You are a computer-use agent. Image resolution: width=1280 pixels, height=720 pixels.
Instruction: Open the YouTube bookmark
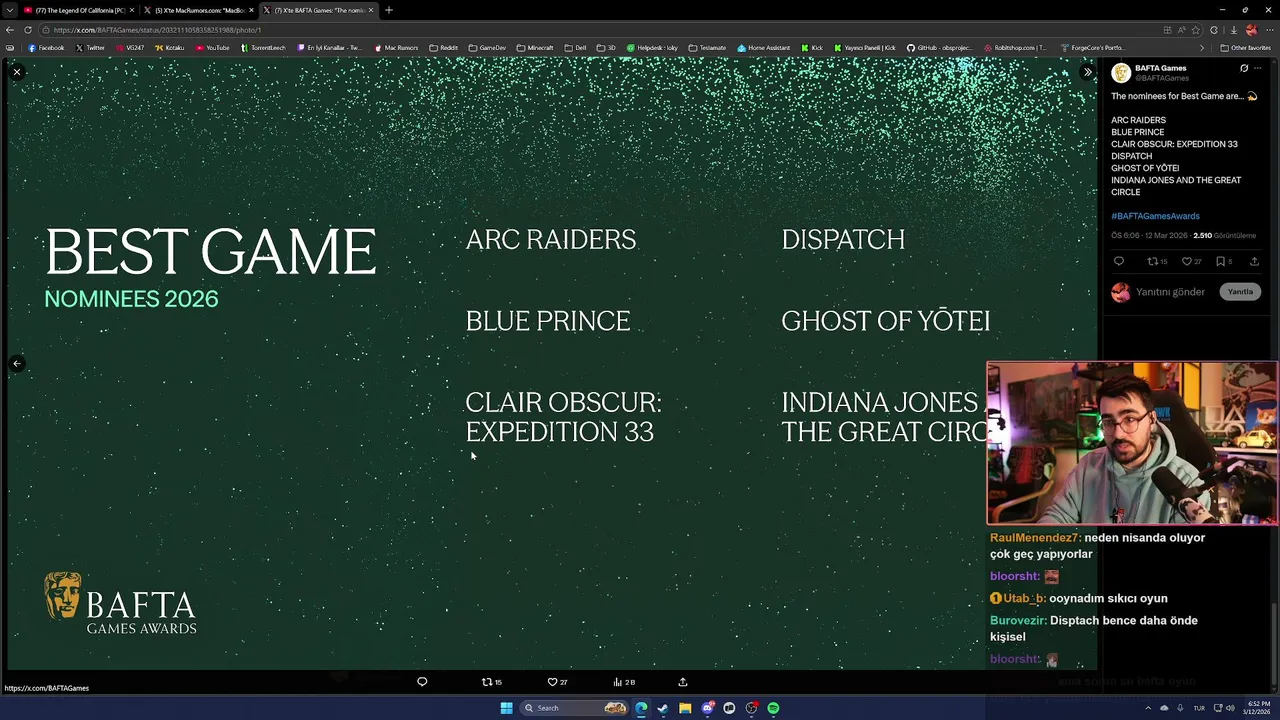213,48
